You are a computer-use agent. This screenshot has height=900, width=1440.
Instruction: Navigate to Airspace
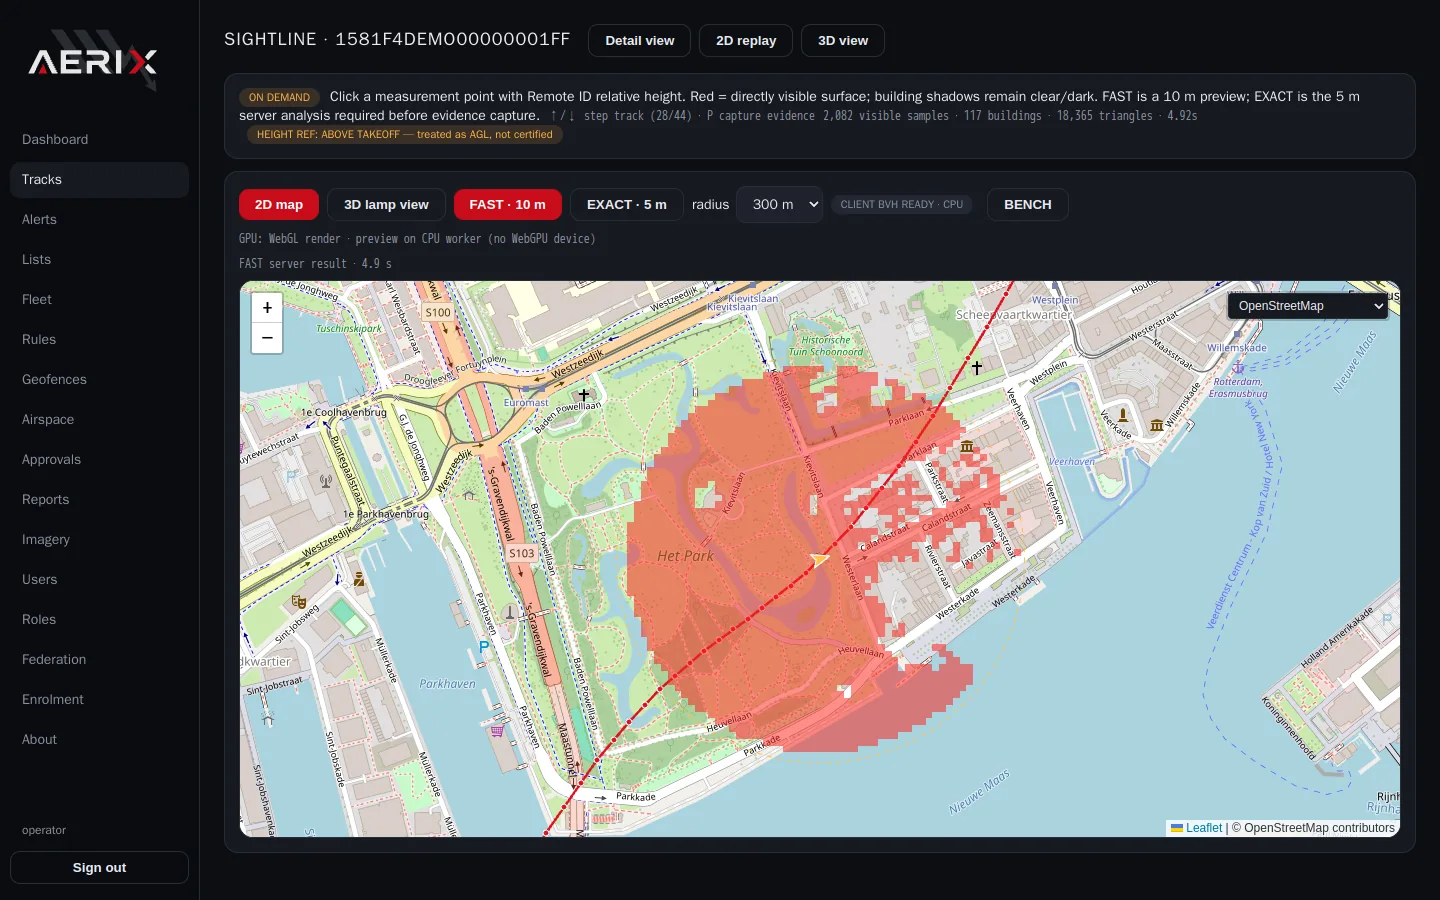[x=99, y=419]
